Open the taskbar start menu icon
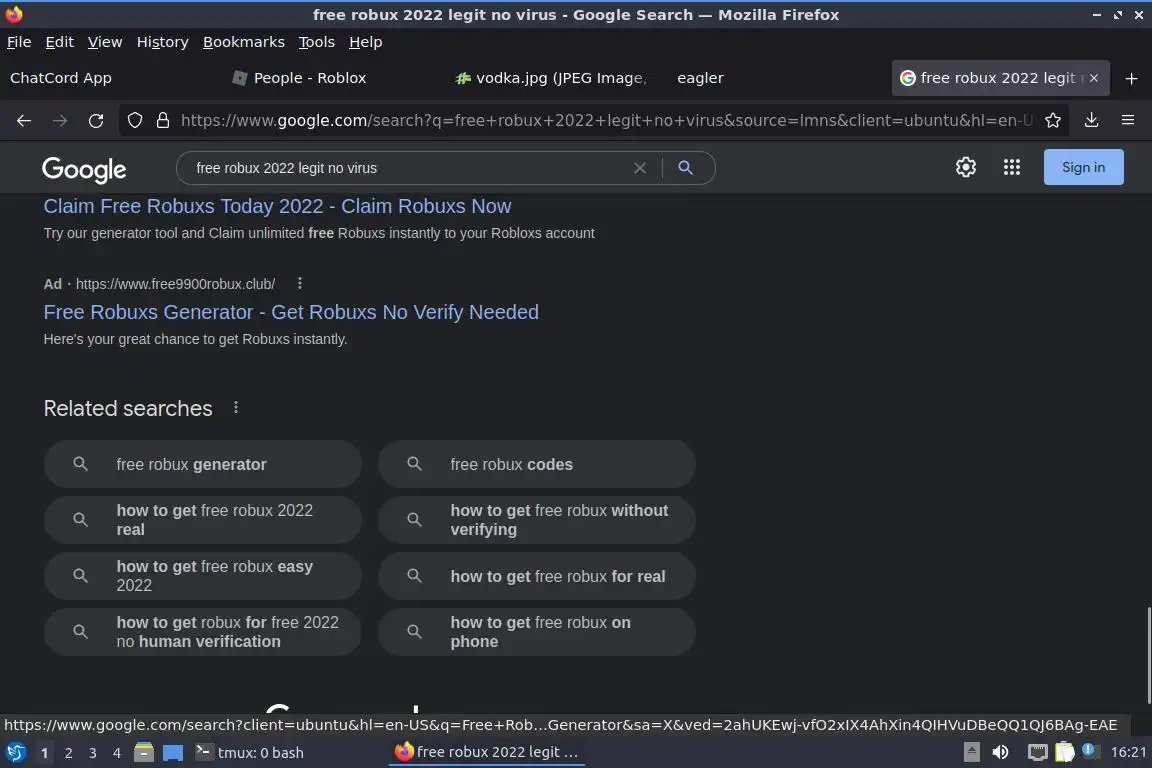This screenshot has height=768, width=1152. pos(15,752)
